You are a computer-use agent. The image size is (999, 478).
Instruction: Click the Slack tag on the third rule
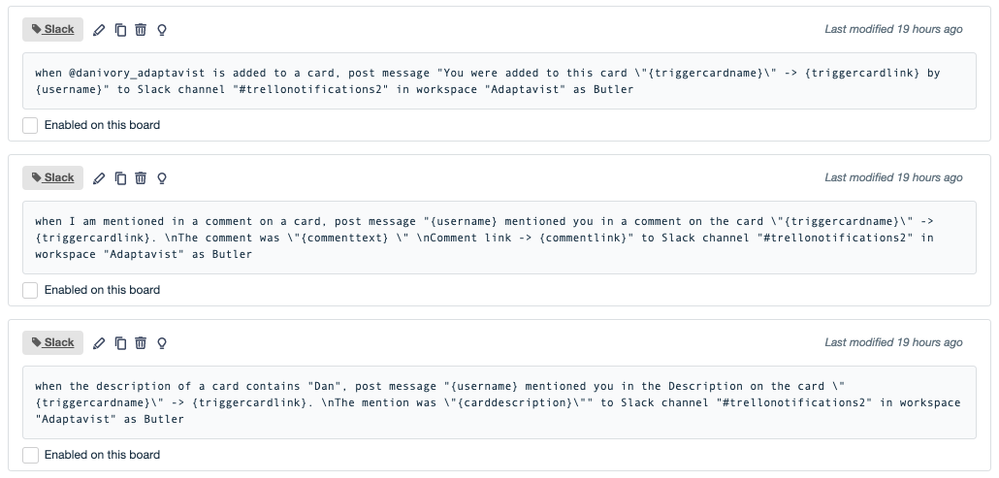pyautogui.click(x=53, y=343)
